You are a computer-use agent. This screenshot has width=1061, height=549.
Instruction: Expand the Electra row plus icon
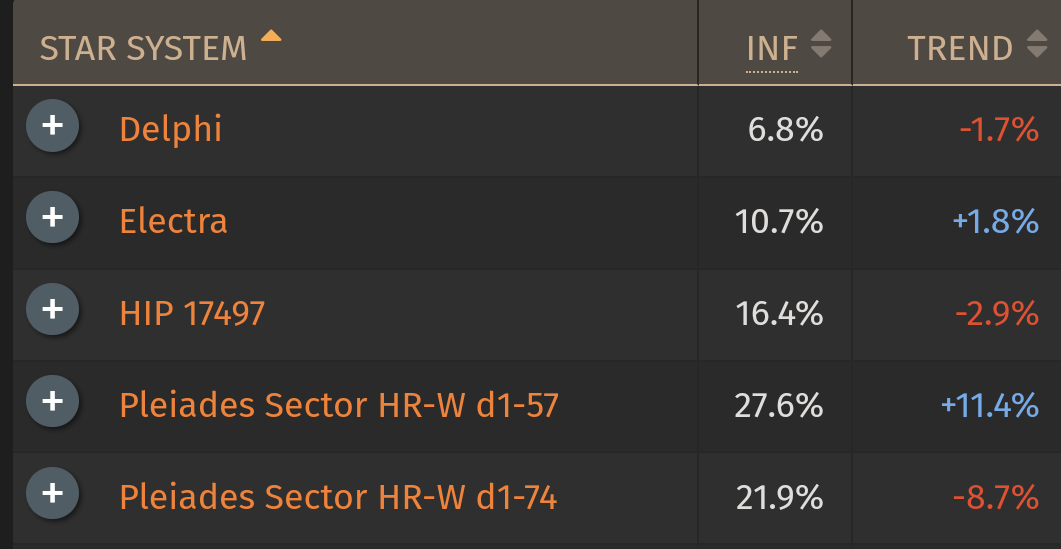[52, 217]
